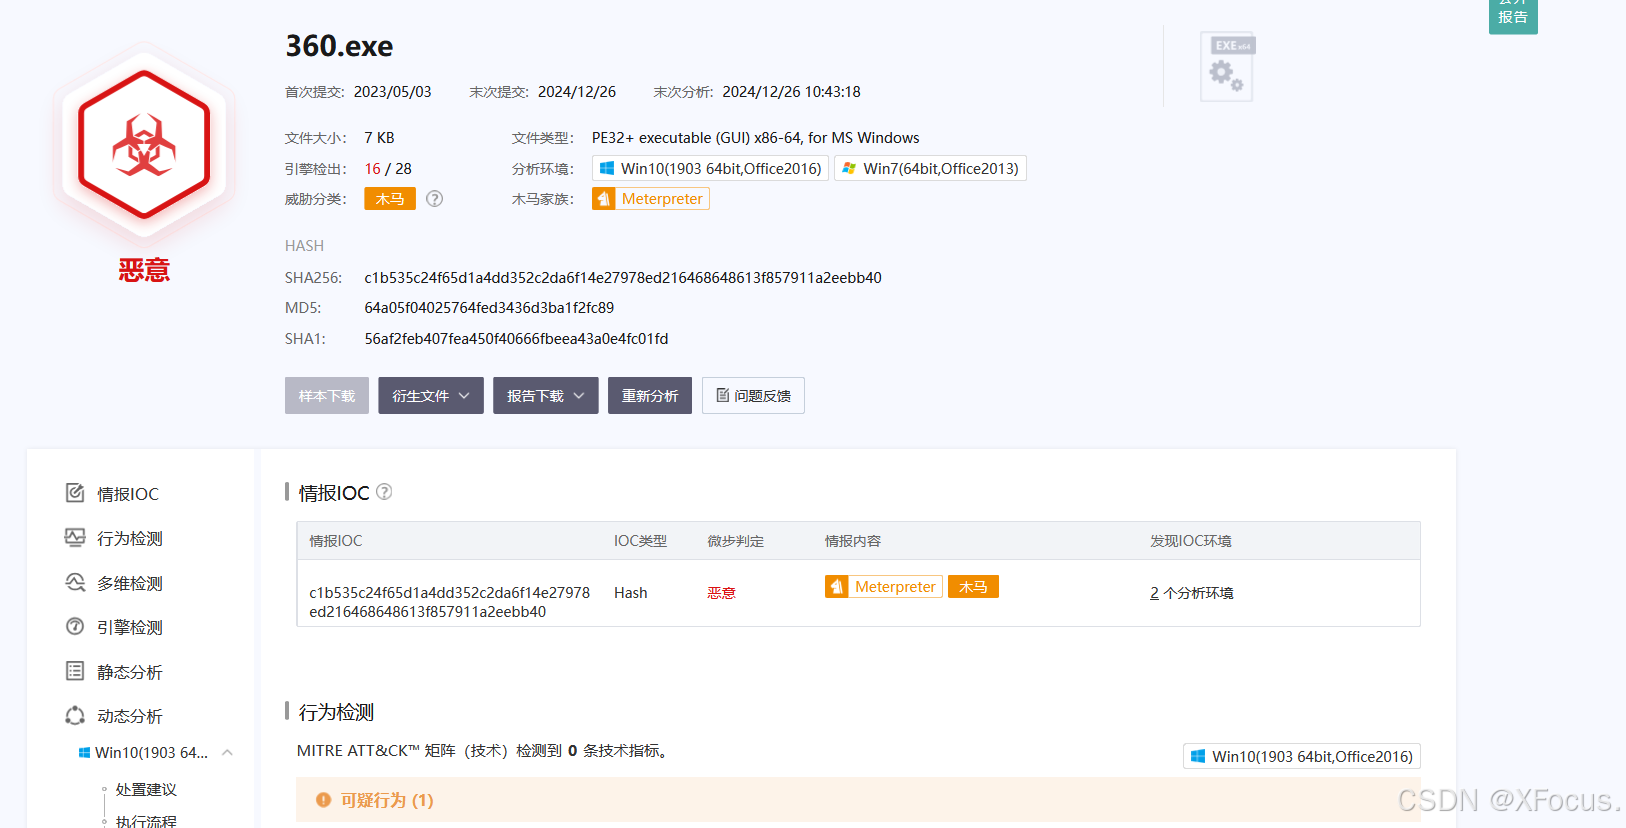The width and height of the screenshot is (1626, 828).
Task: Click the 动态分析 sidebar icon
Action: tap(75, 715)
